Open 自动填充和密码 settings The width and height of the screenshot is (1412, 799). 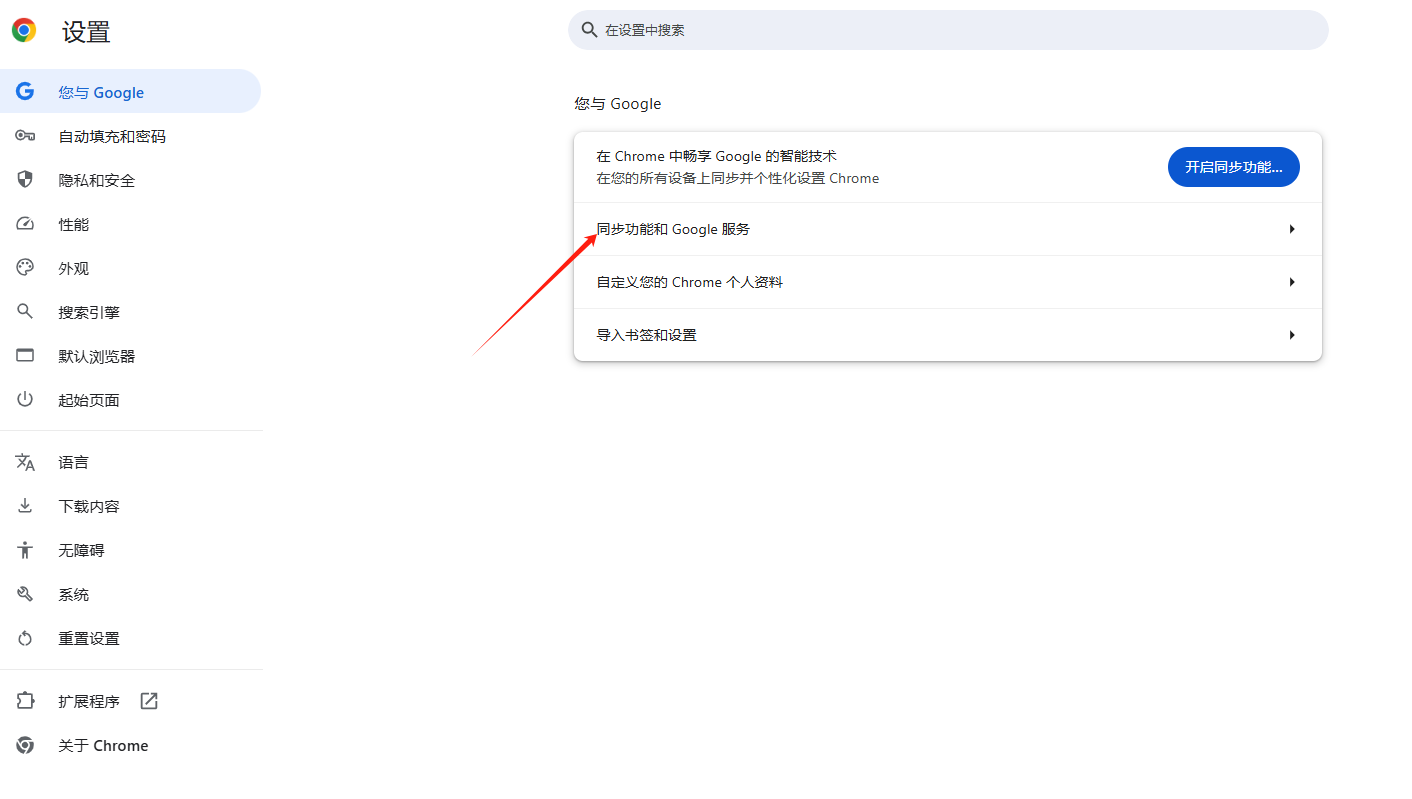(130, 136)
